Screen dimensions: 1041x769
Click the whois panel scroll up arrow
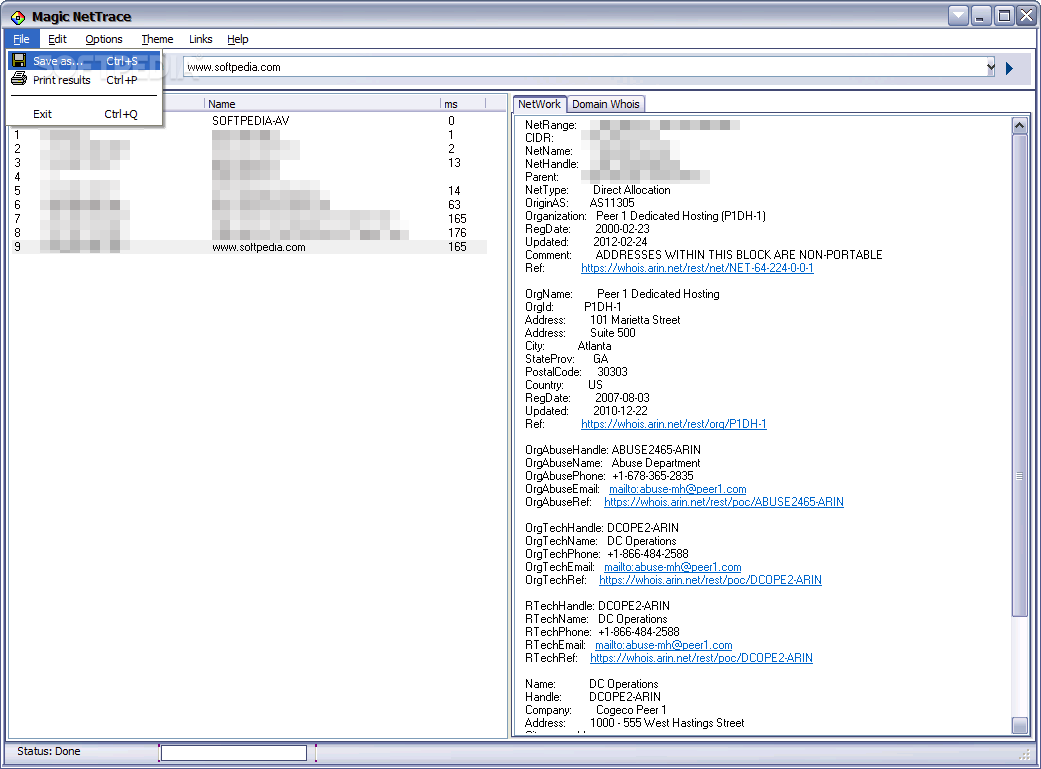(1020, 125)
